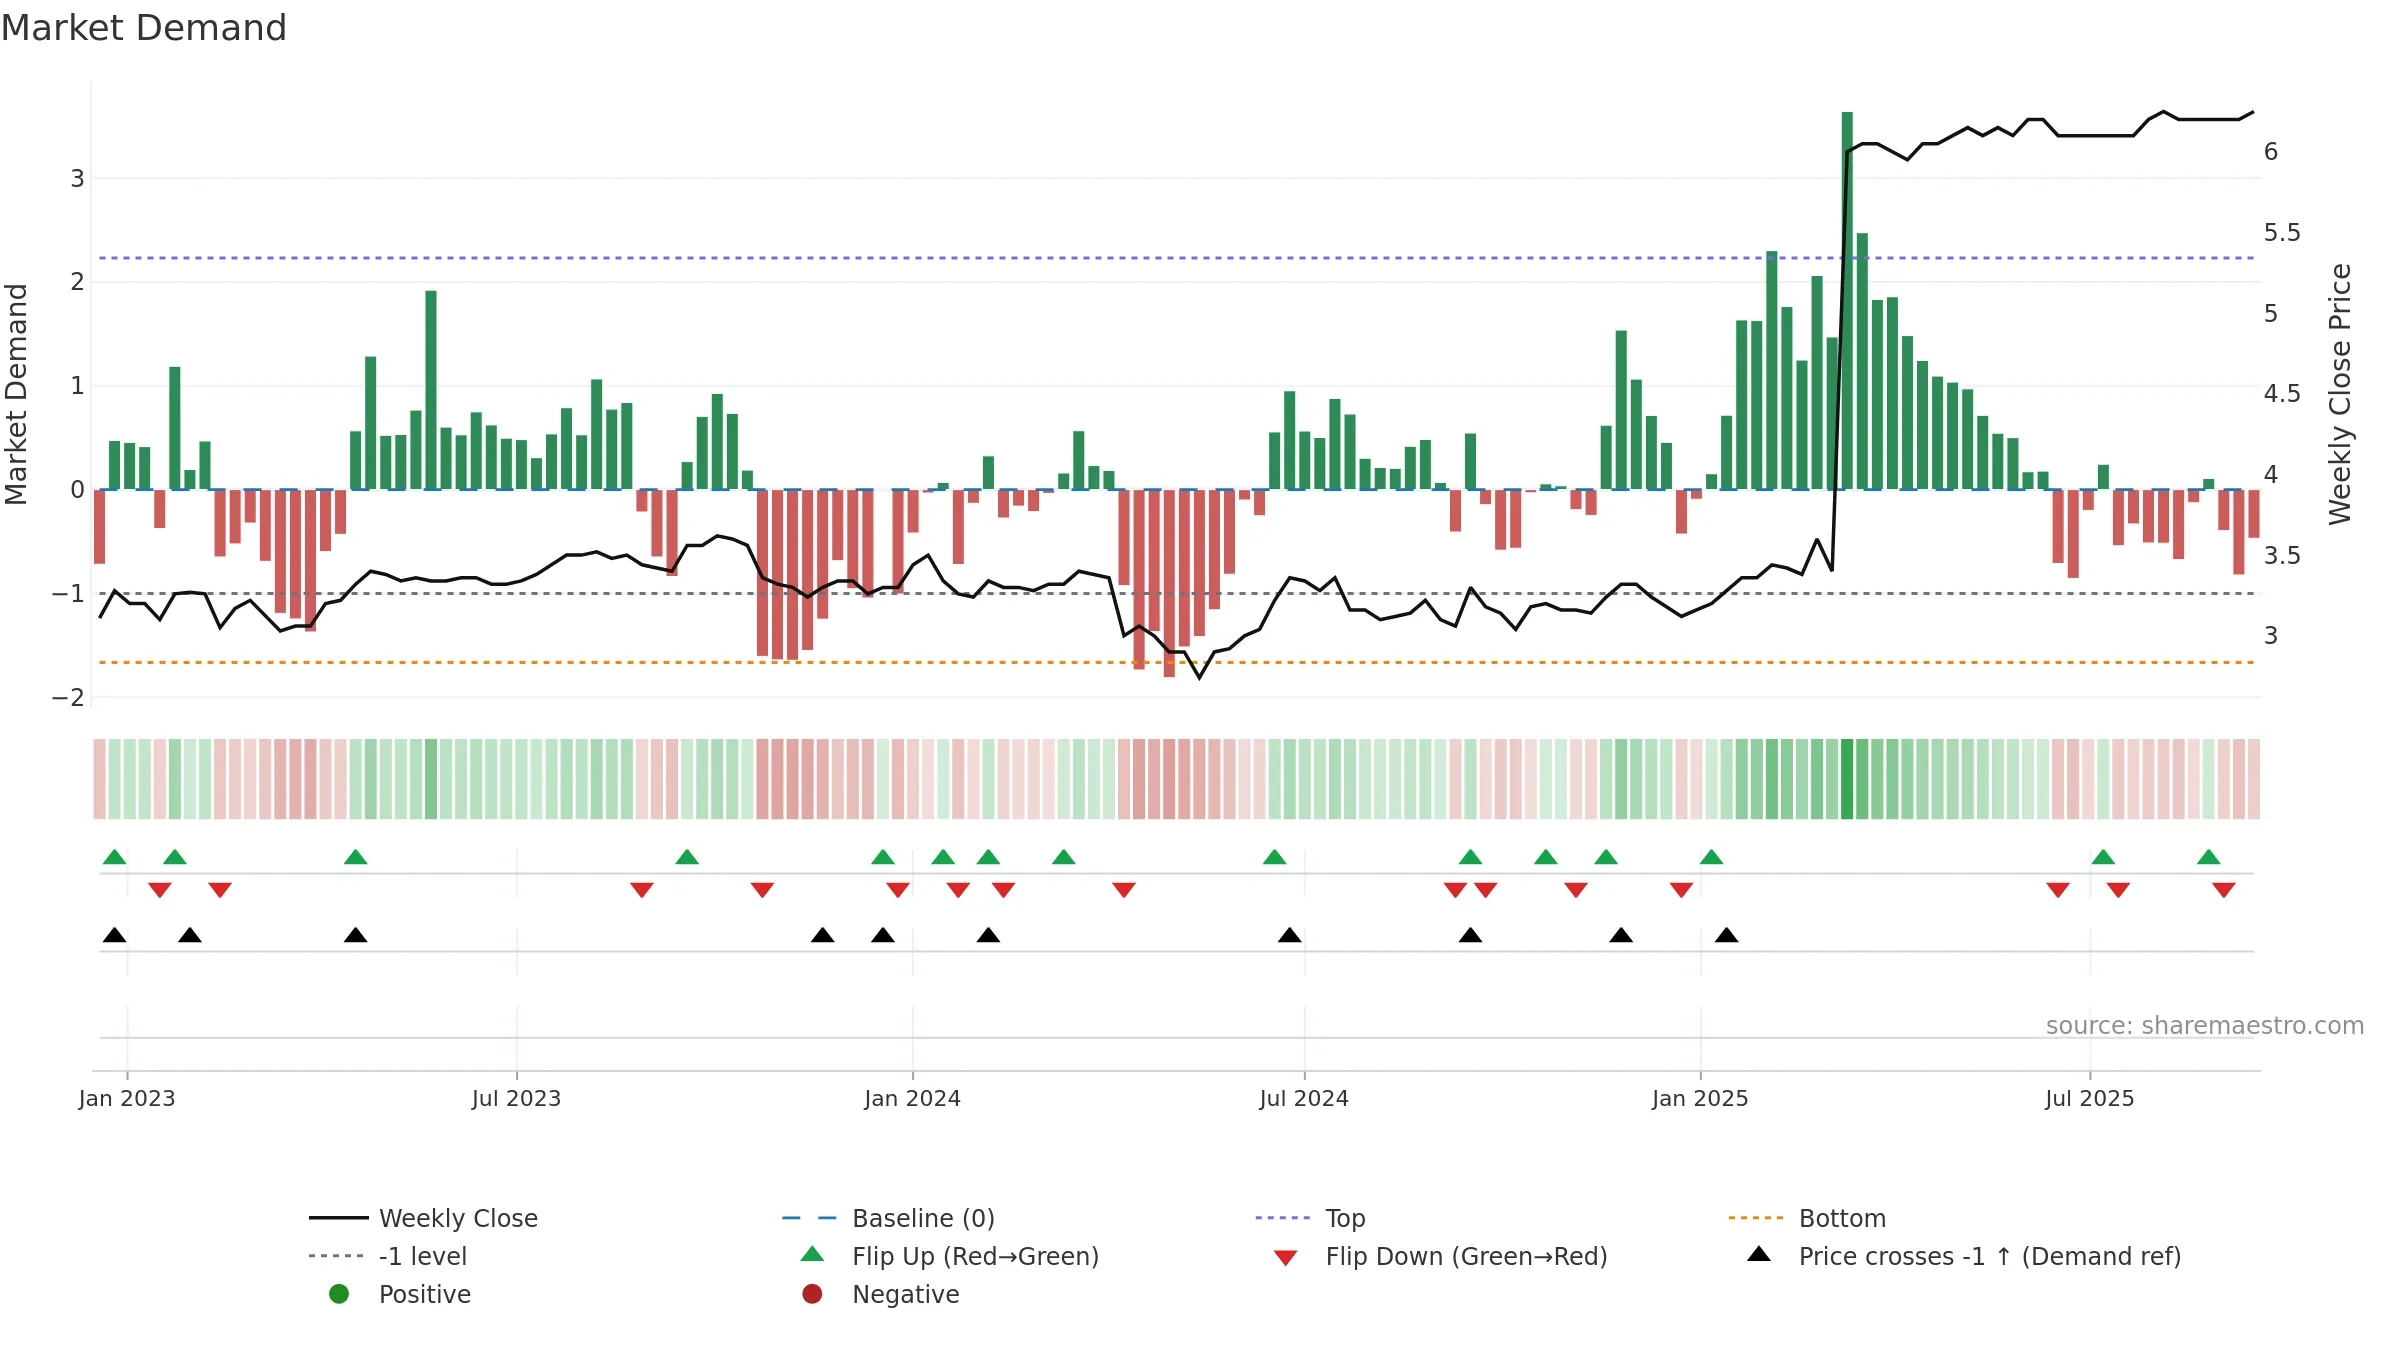Viewport: 2400px width, 1350px height.
Task: Click the tallest green demand bar in 2025
Action: (1847, 300)
